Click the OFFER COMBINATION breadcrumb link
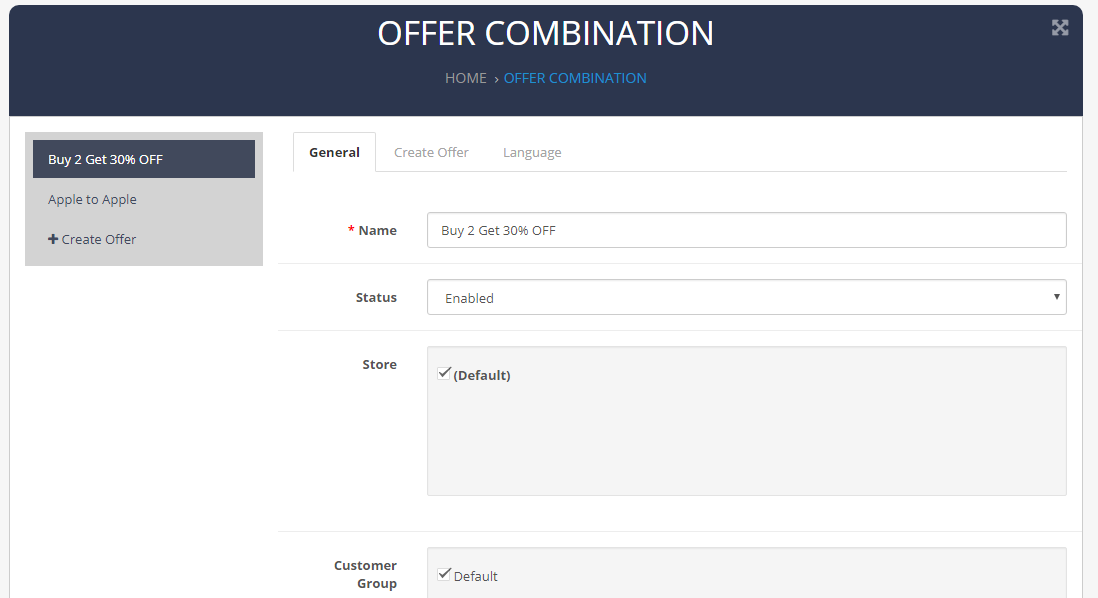This screenshot has width=1098, height=598. 575,78
